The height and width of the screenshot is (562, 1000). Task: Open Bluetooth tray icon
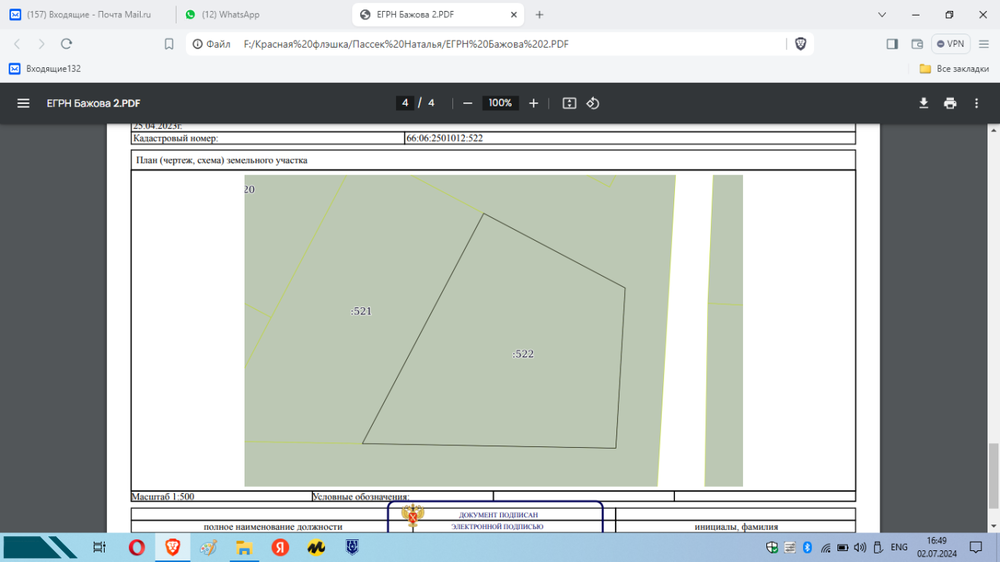807,547
